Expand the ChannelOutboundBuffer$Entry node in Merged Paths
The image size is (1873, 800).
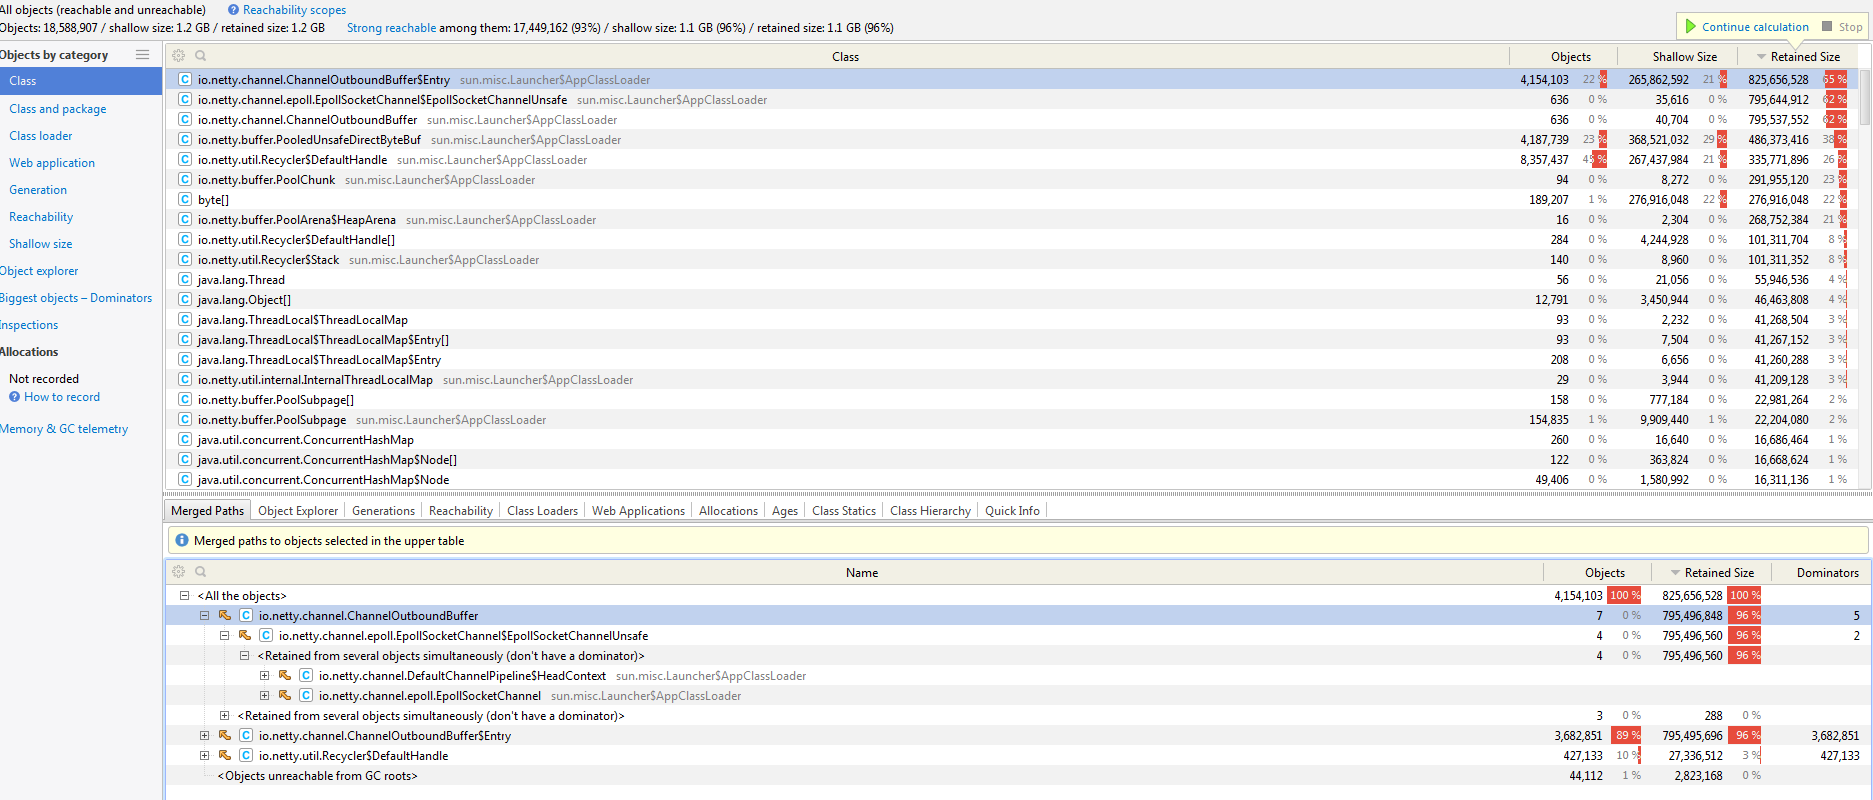tap(205, 736)
